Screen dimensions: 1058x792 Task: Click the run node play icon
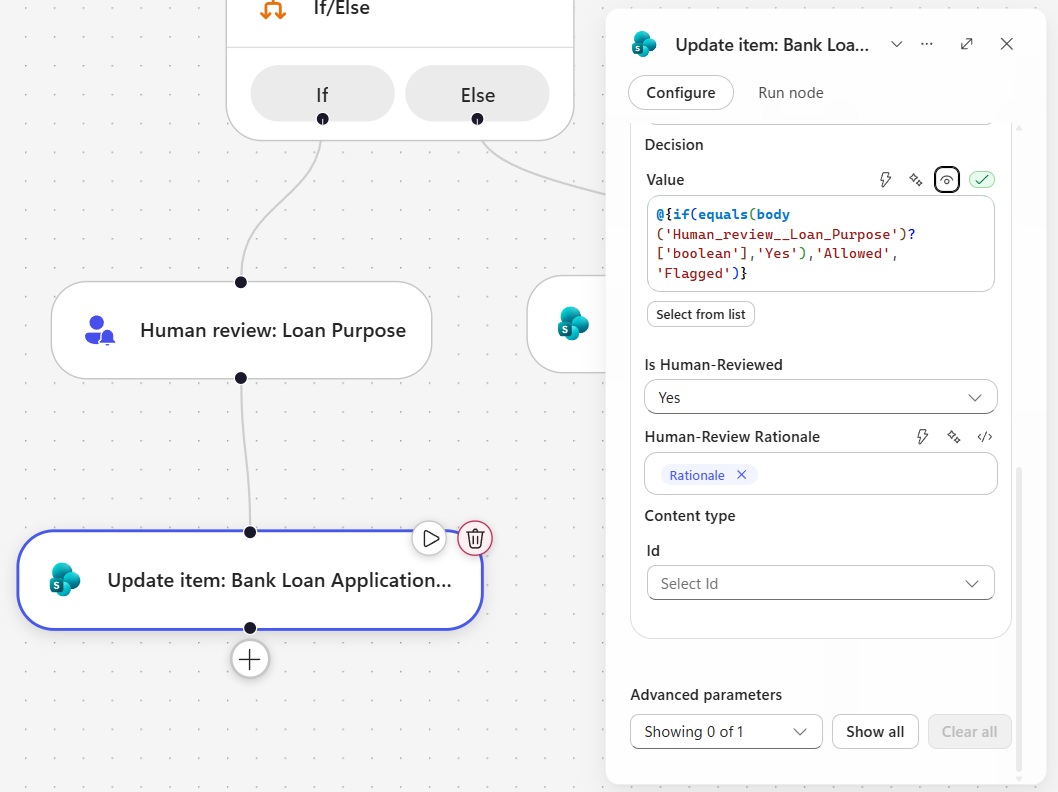click(x=430, y=538)
